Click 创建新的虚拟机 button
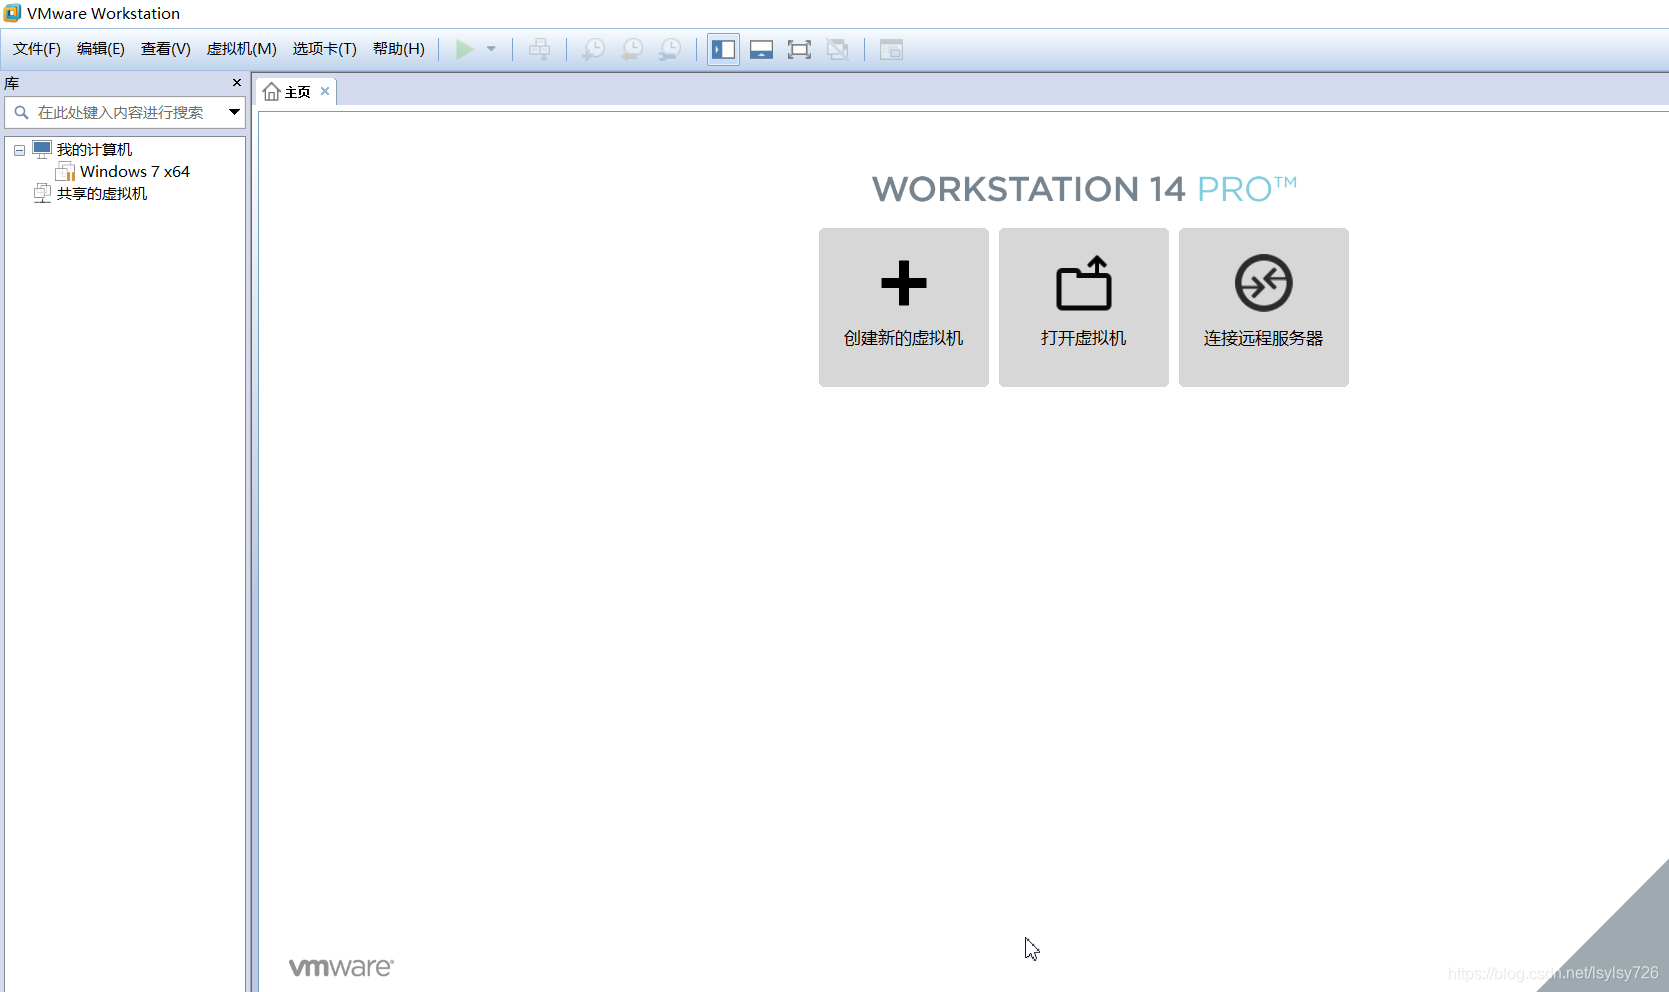This screenshot has width=1669, height=992. (x=904, y=307)
